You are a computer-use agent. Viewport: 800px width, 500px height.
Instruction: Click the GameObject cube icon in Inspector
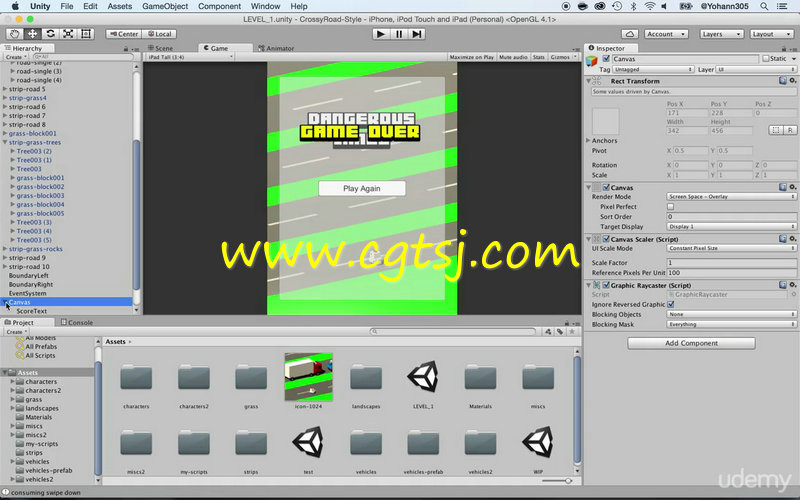coord(591,62)
